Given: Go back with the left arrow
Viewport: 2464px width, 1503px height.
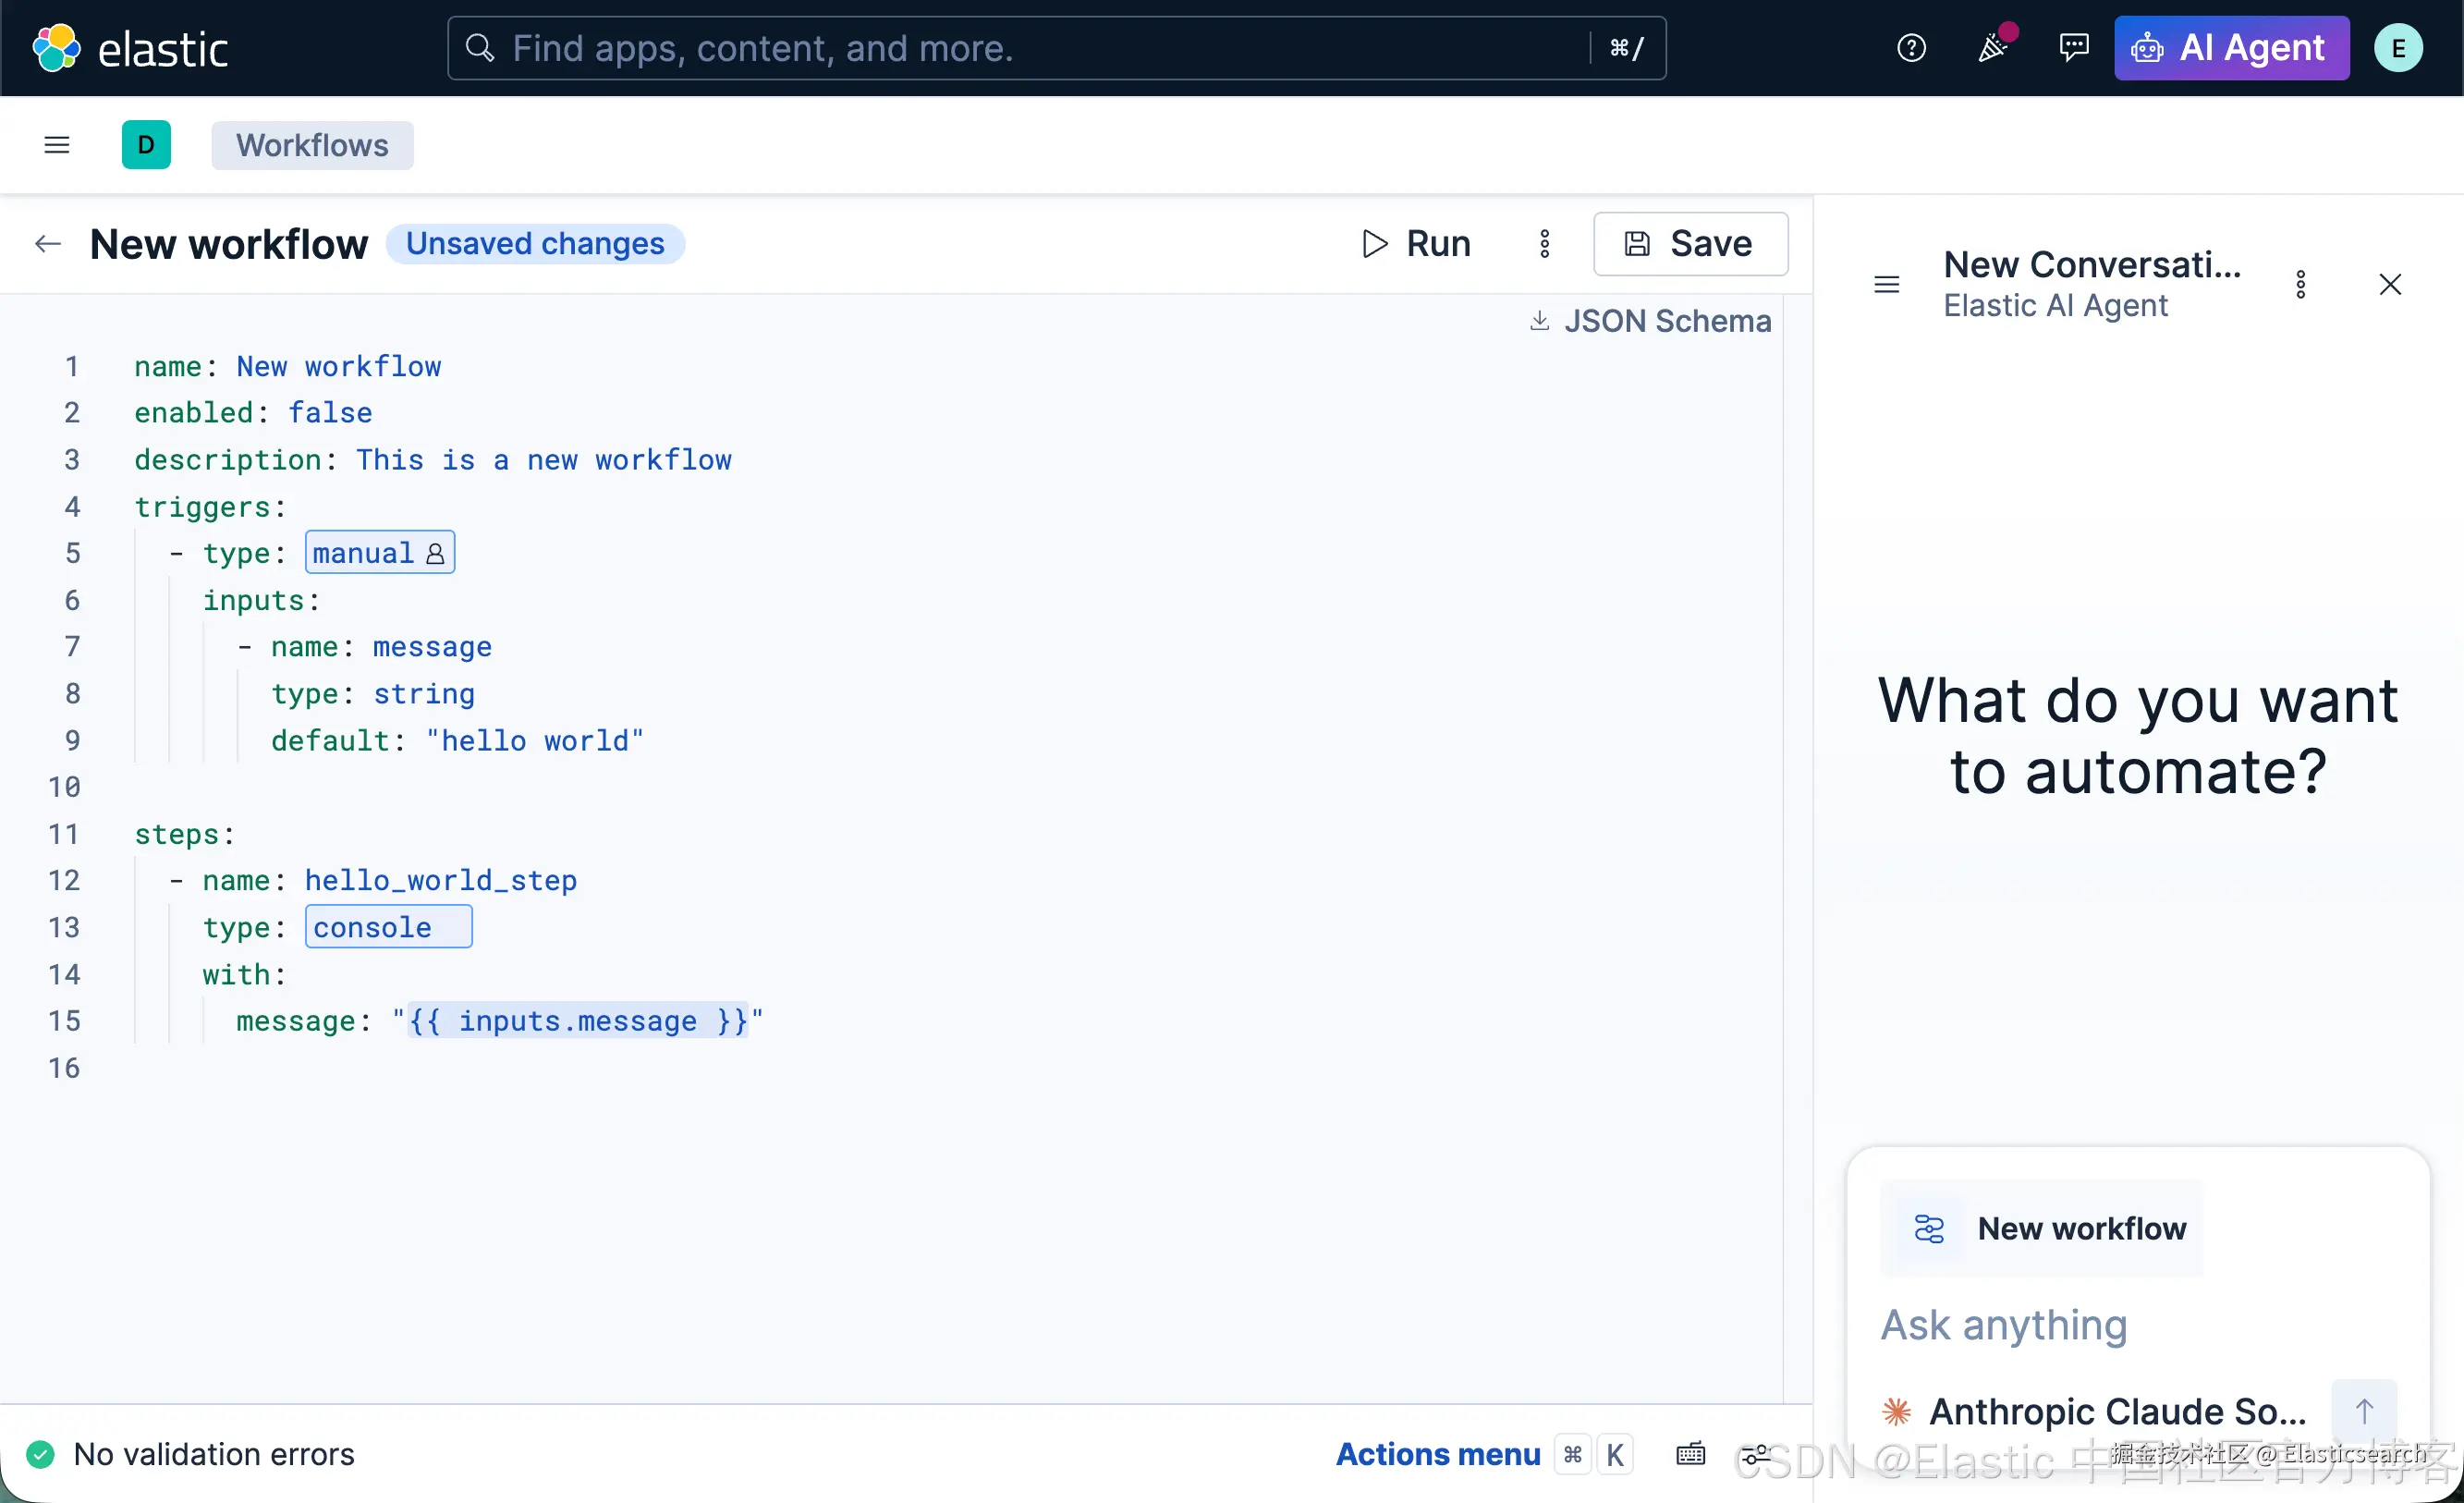Looking at the screenshot, I should (x=48, y=243).
